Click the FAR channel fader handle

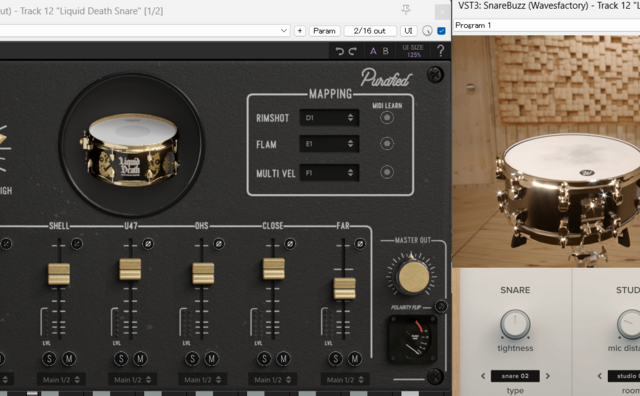345,289
